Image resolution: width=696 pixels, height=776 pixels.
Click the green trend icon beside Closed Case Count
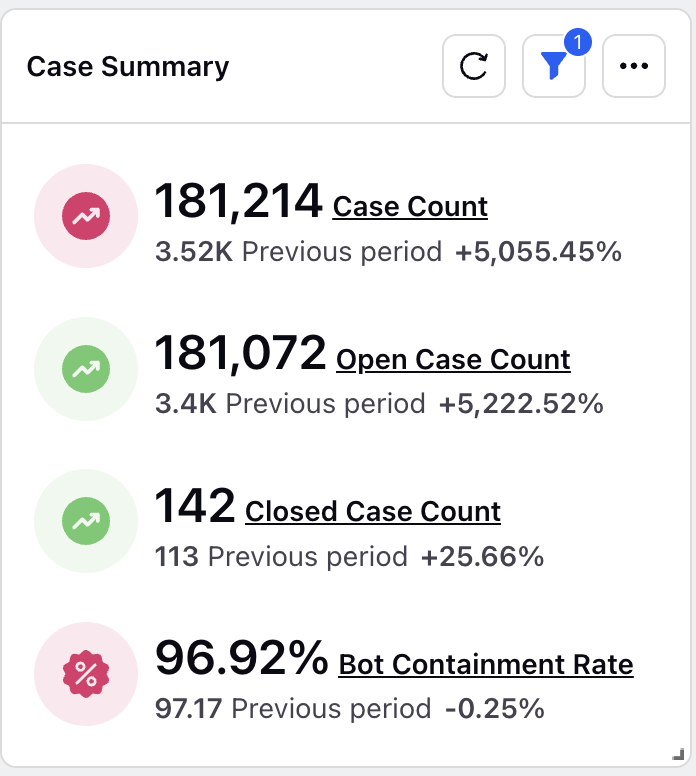(x=86, y=521)
